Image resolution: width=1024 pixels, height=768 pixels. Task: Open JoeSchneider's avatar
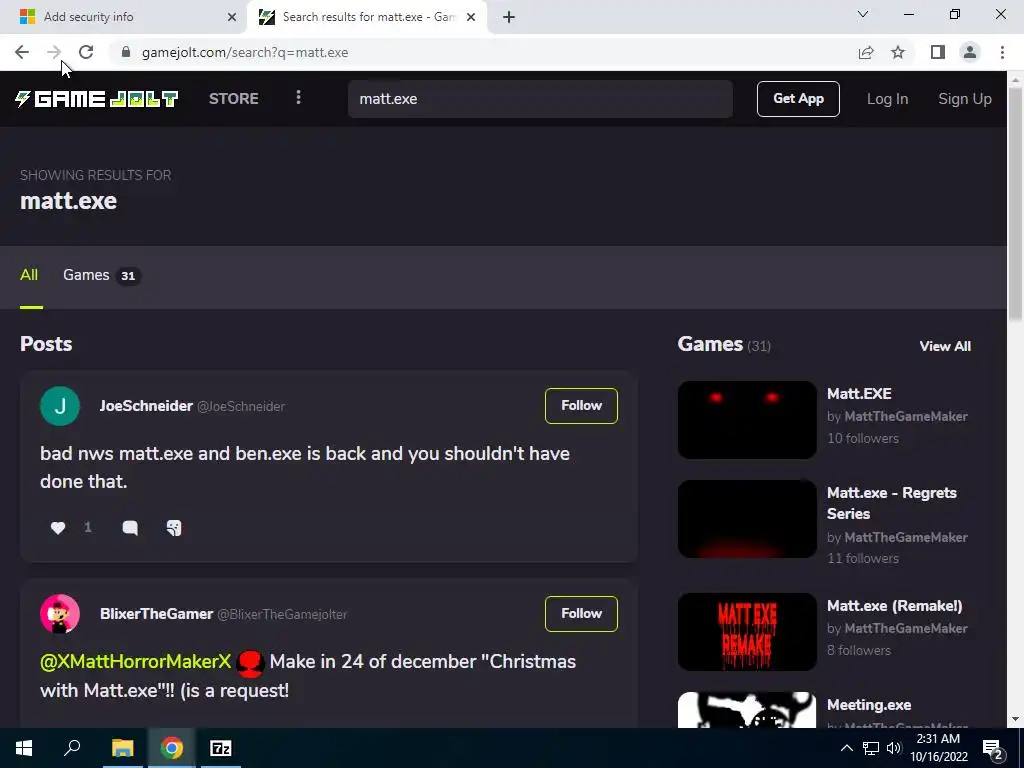60,406
